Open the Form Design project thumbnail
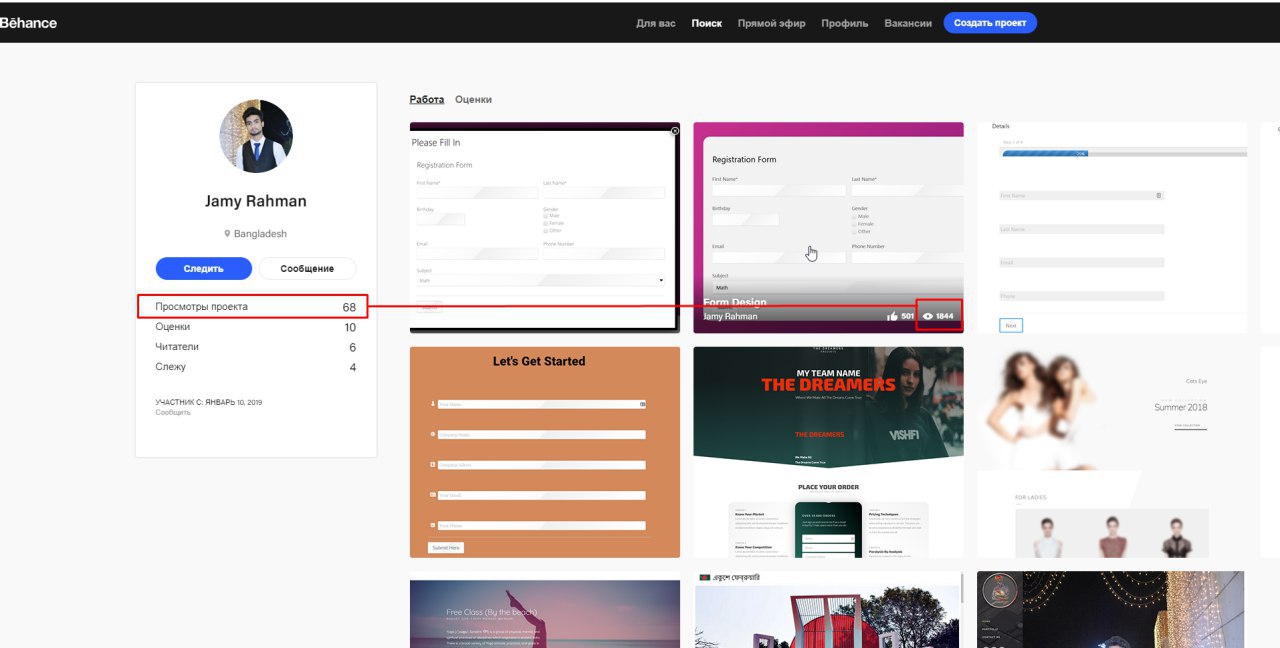This screenshot has height=648, width=1280. click(828, 228)
